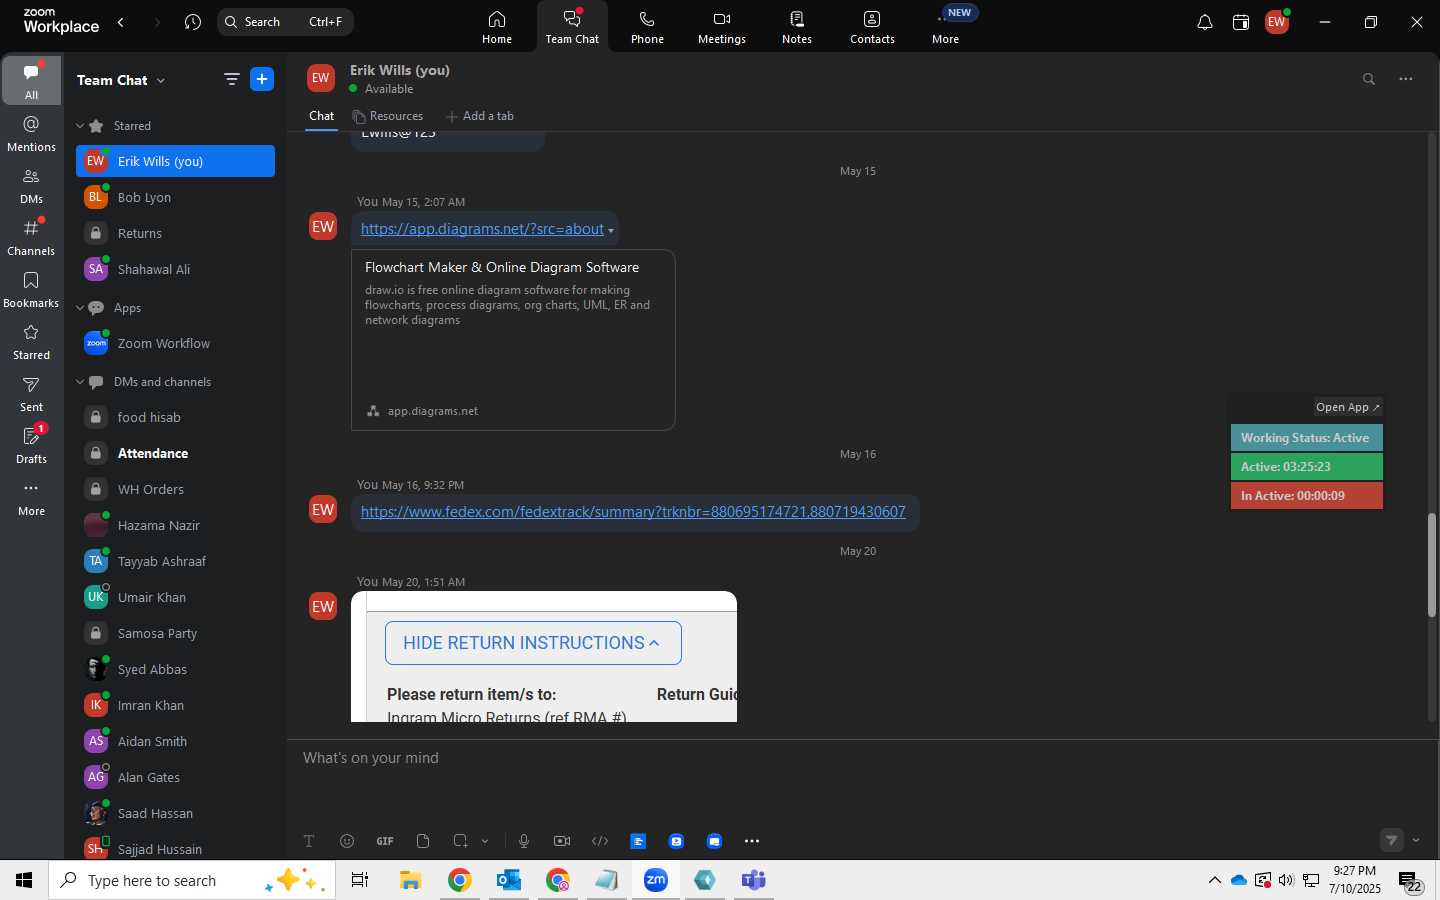Collapse the Apps section

tap(80, 308)
